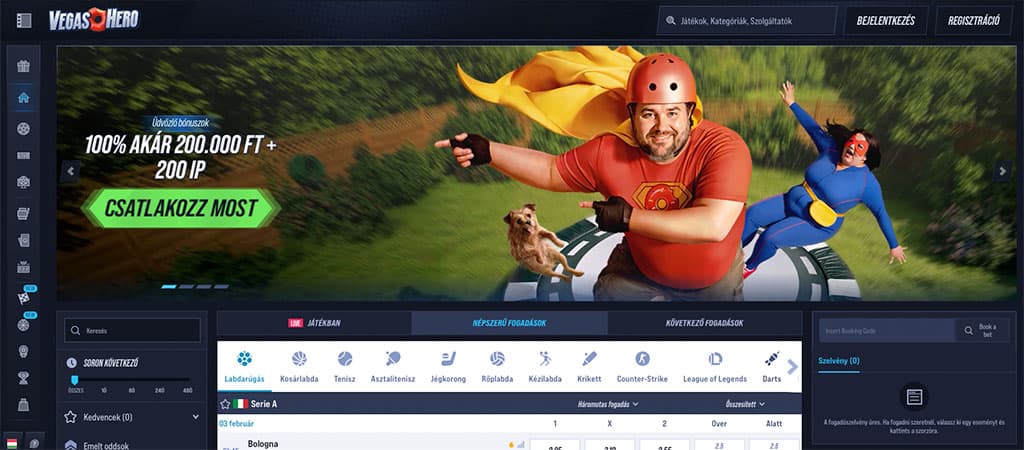Switch to the Live Játékban tab
This screenshot has width=1024, height=450.
point(314,323)
